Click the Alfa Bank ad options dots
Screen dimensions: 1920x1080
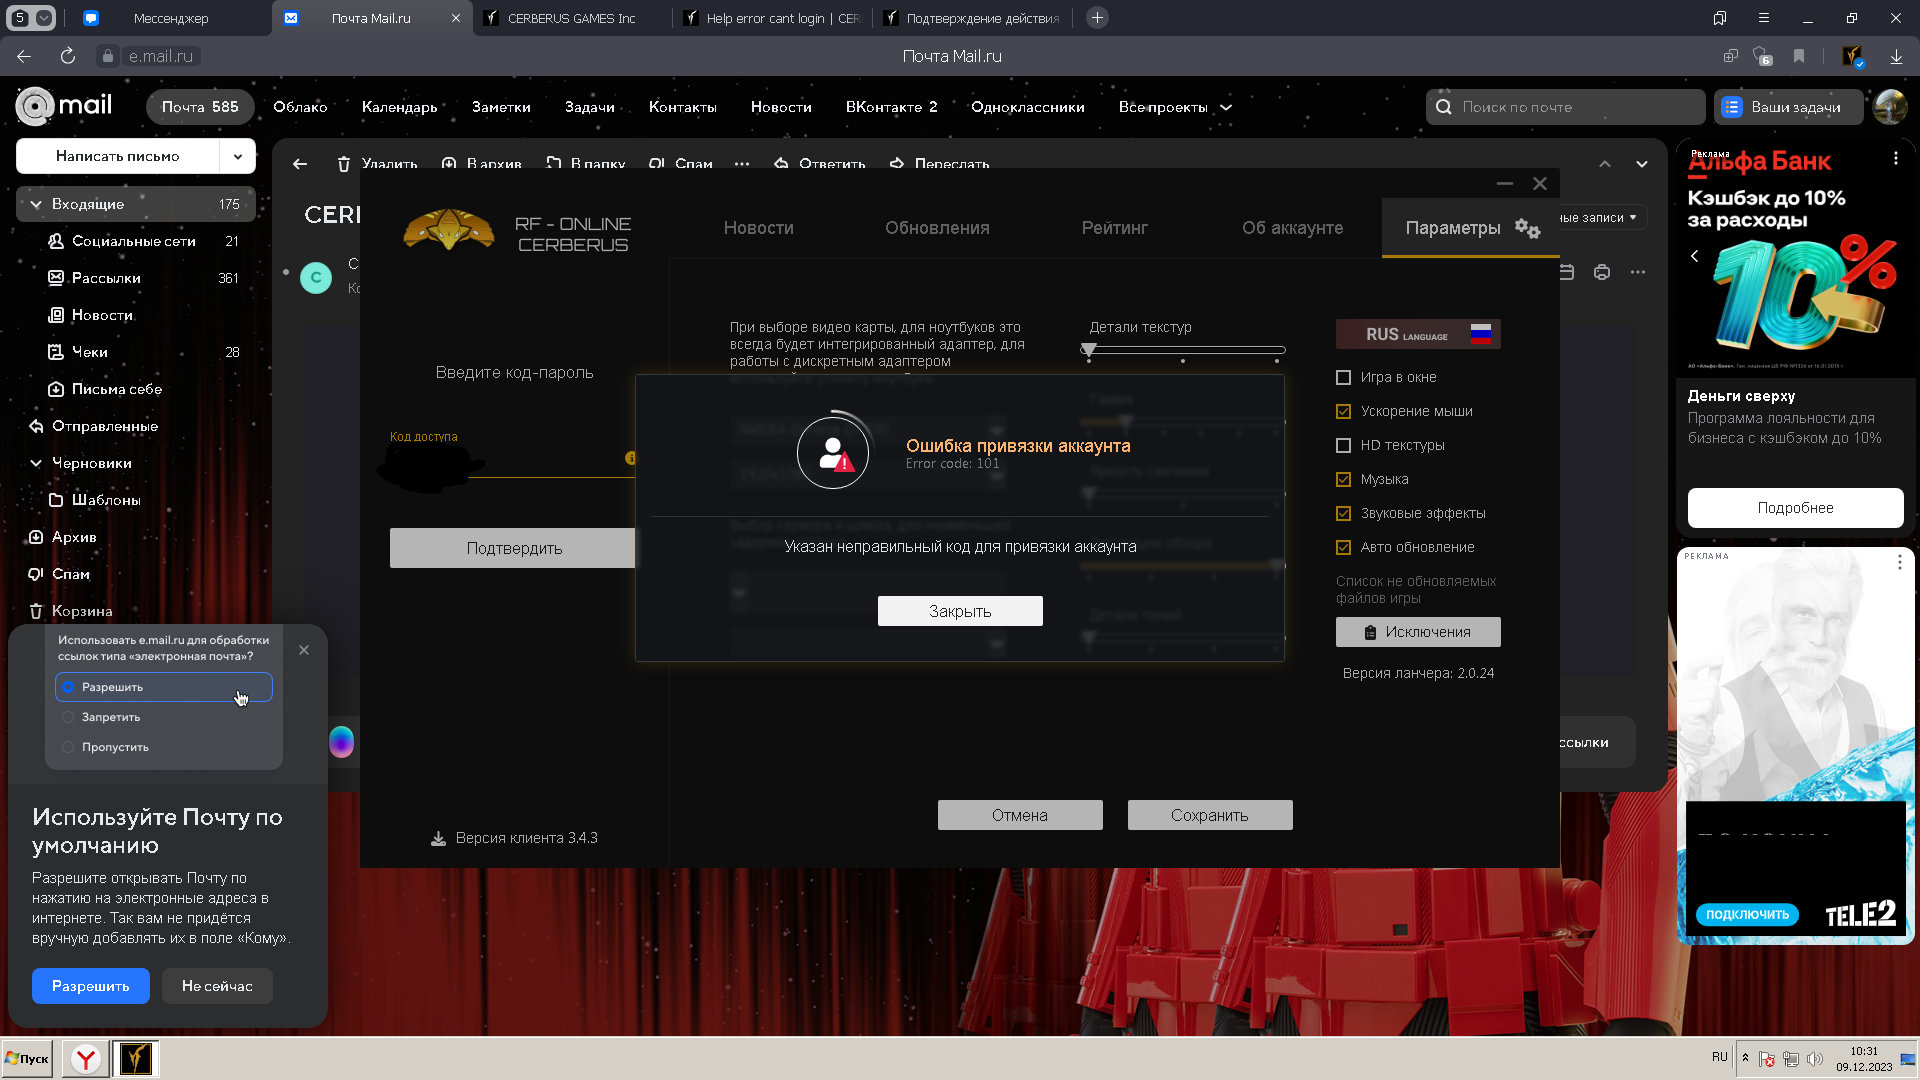click(x=1896, y=158)
